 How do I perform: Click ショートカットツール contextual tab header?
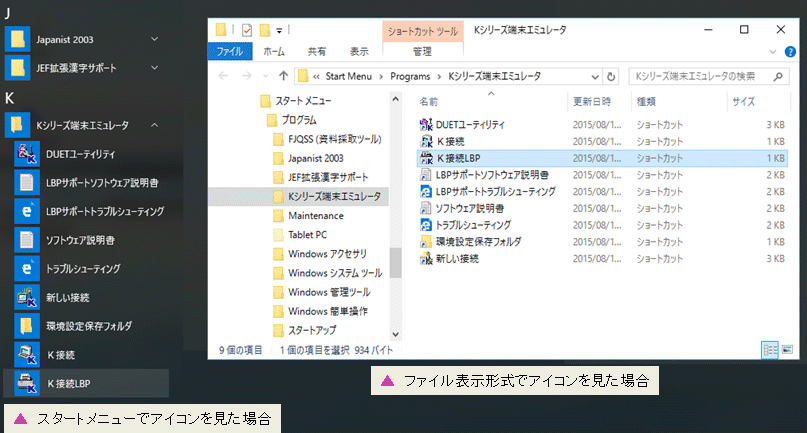(x=423, y=31)
